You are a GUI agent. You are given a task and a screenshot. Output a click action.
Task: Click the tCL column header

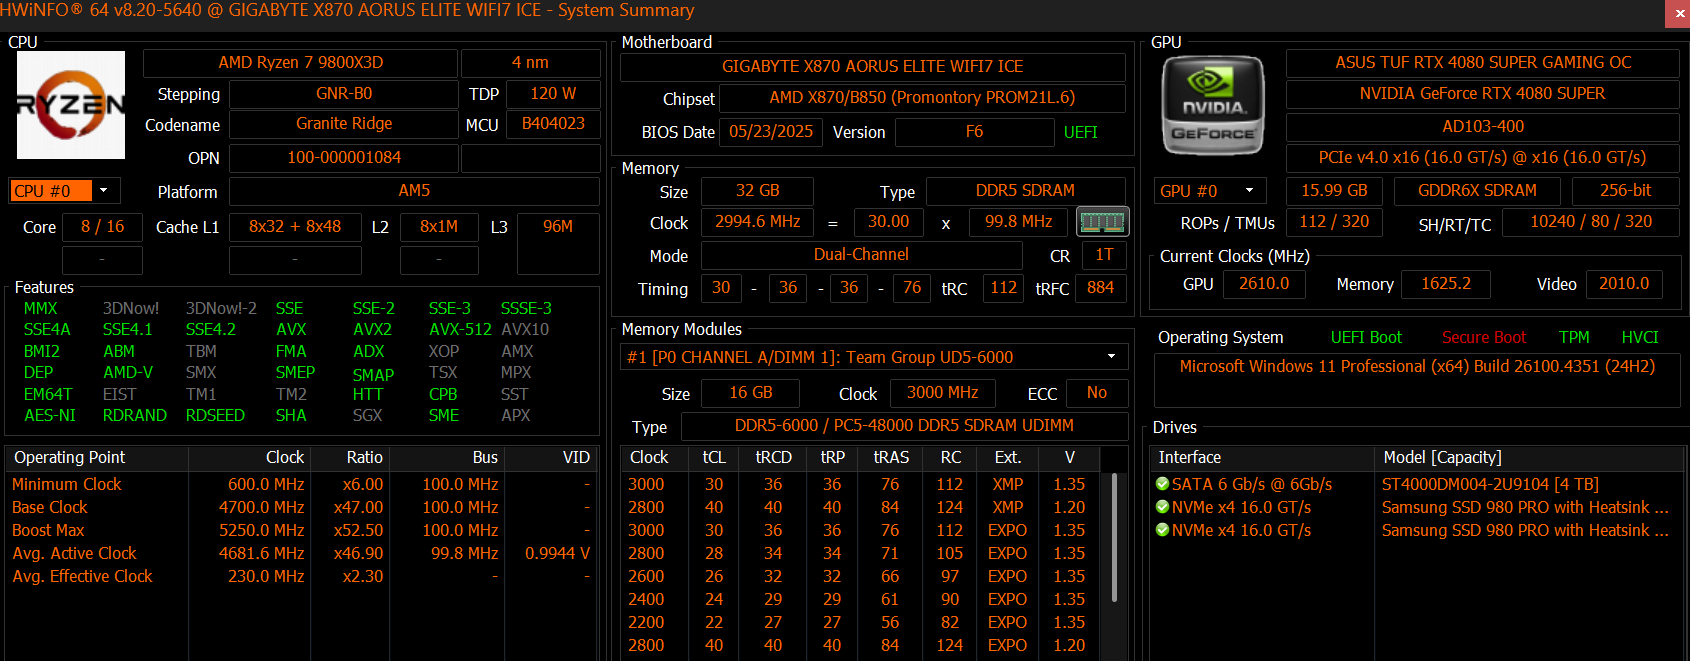[x=714, y=457]
